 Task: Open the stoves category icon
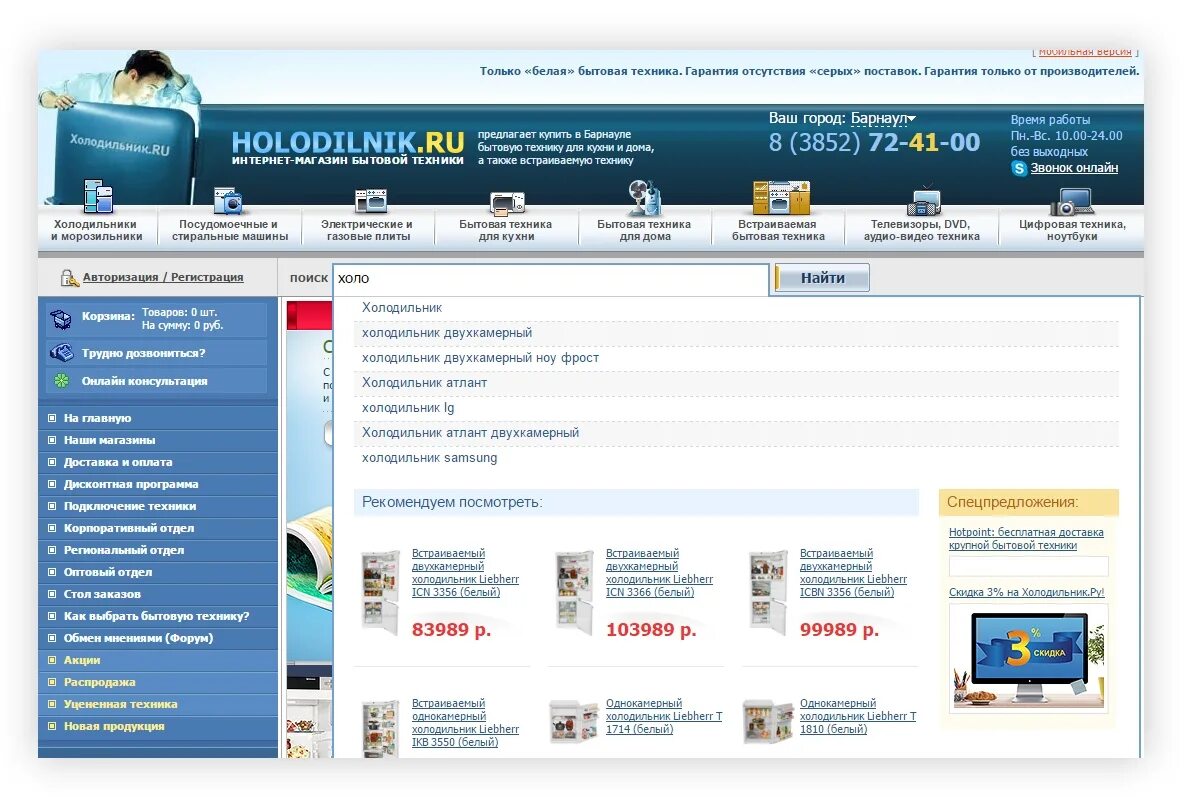370,201
